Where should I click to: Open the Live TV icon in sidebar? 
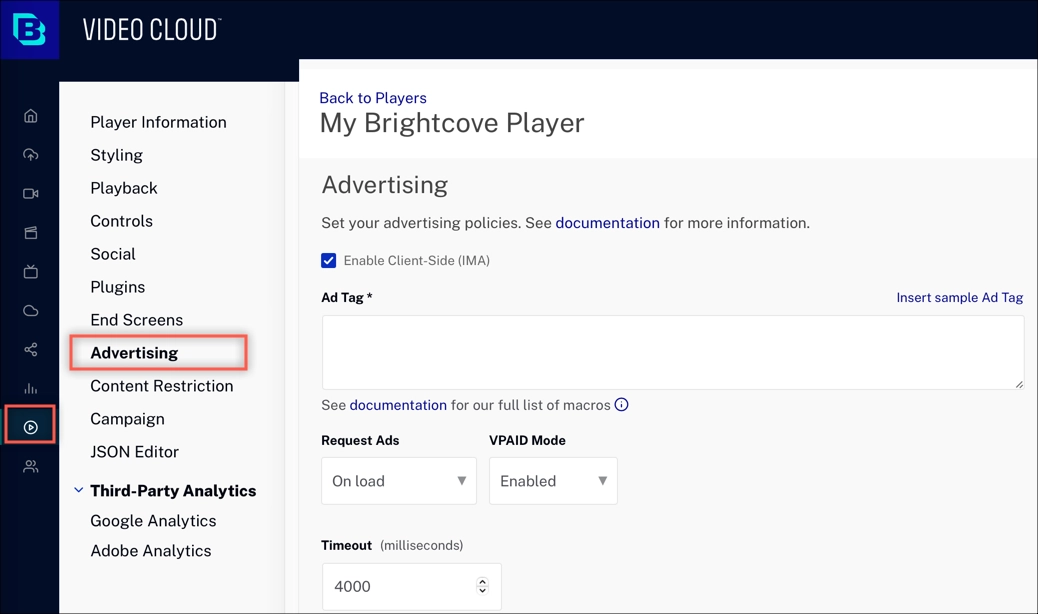[31, 272]
